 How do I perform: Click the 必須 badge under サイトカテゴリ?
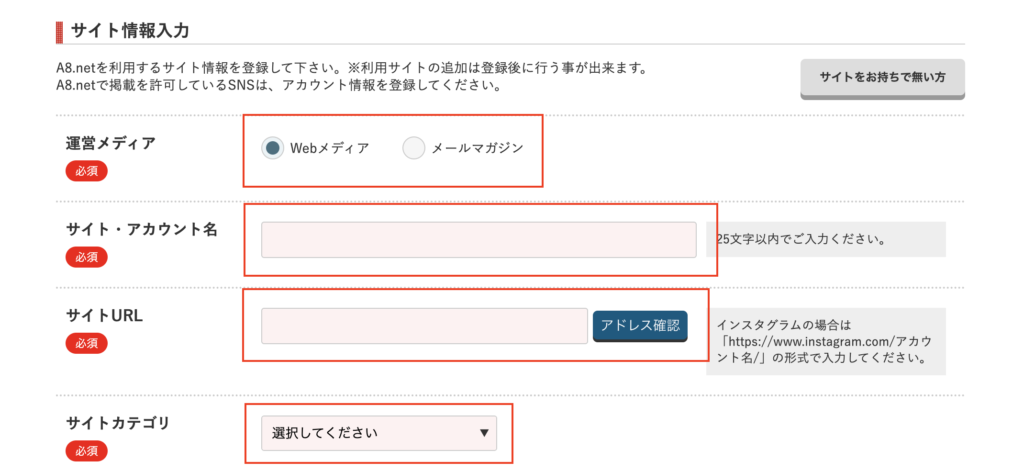(86, 450)
